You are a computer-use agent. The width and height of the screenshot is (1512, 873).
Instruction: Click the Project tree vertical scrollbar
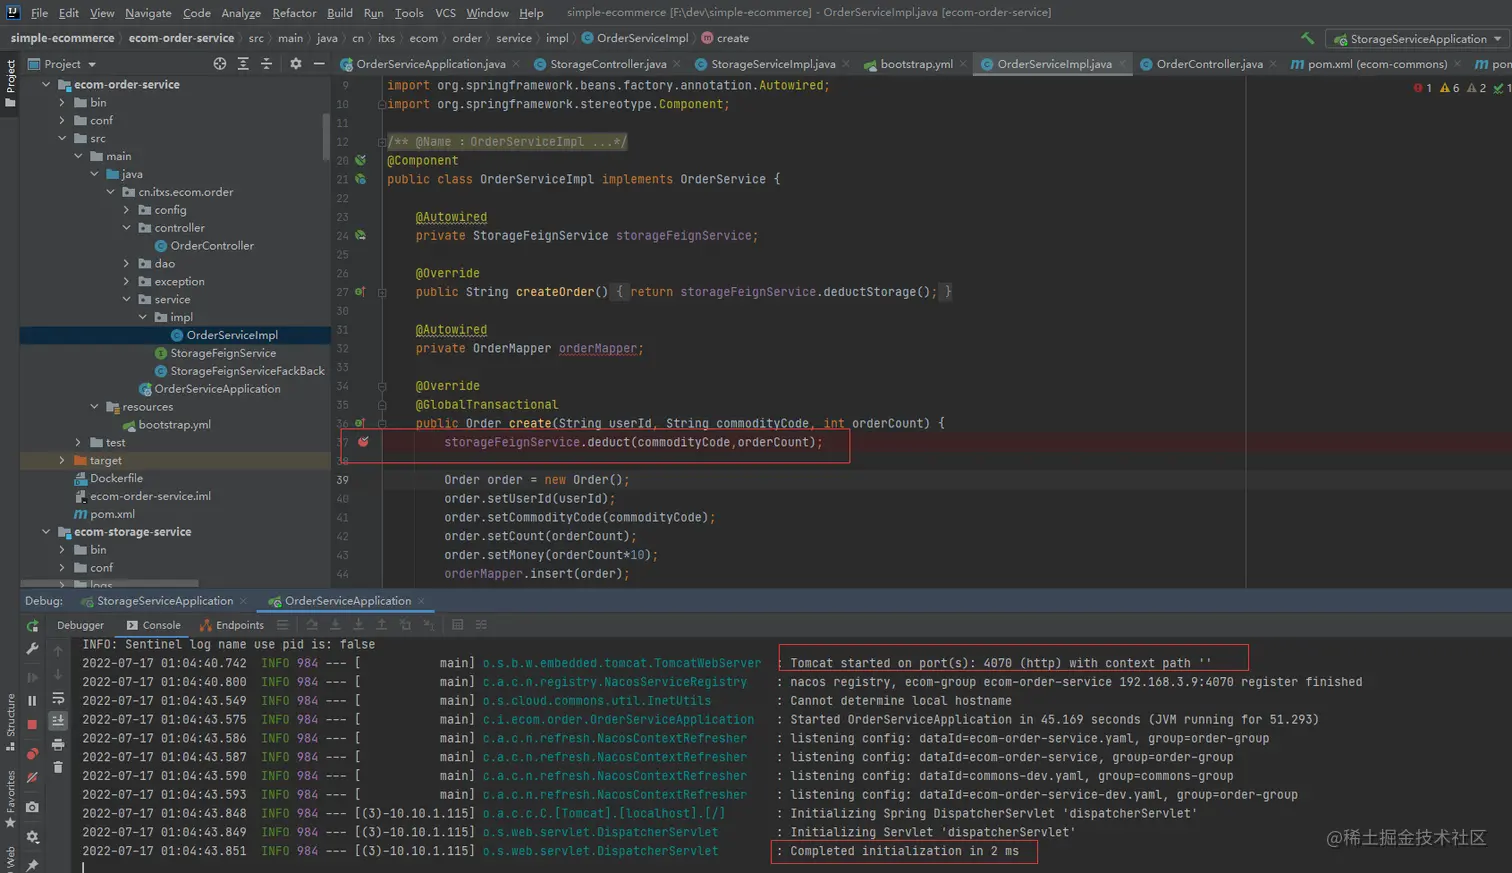(326, 135)
